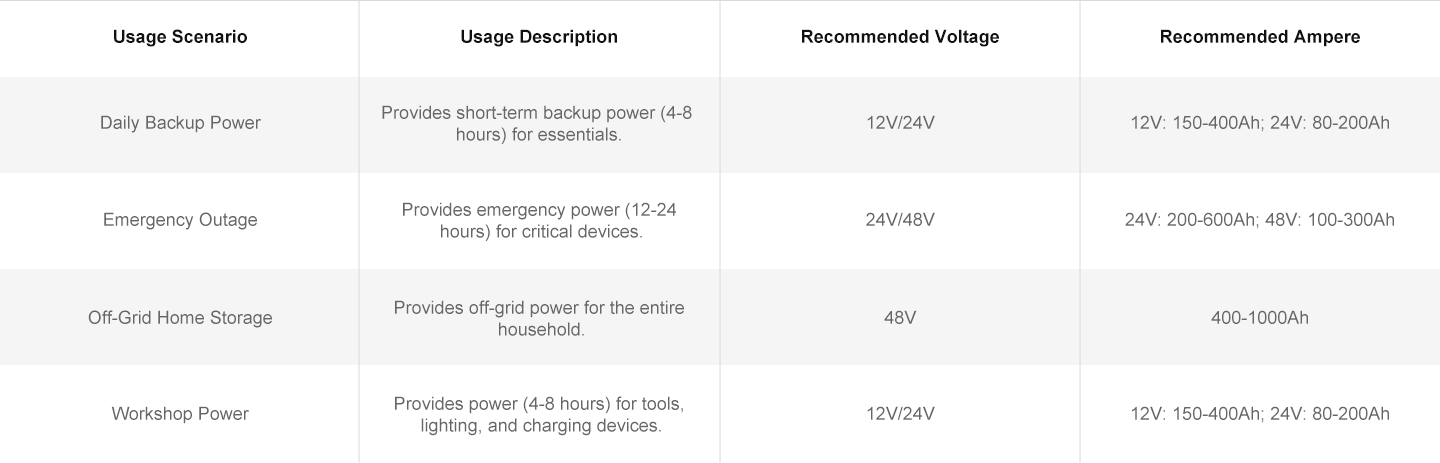Click the tools, lighting, and charging description
This screenshot has height=463, width=1440.
click(539, 414)
